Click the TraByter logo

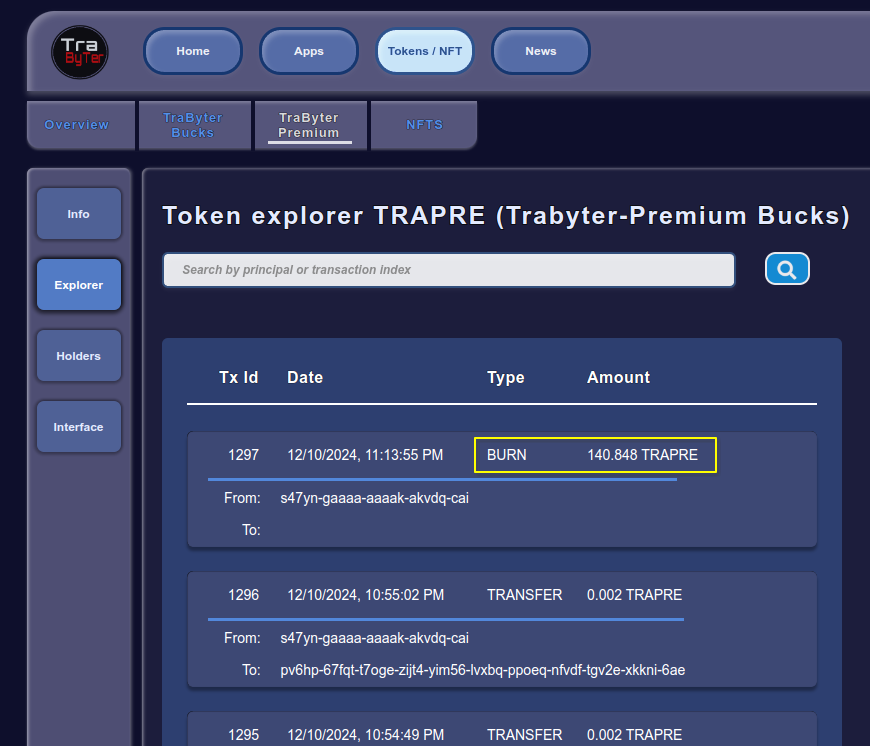(x=80, y=52)
